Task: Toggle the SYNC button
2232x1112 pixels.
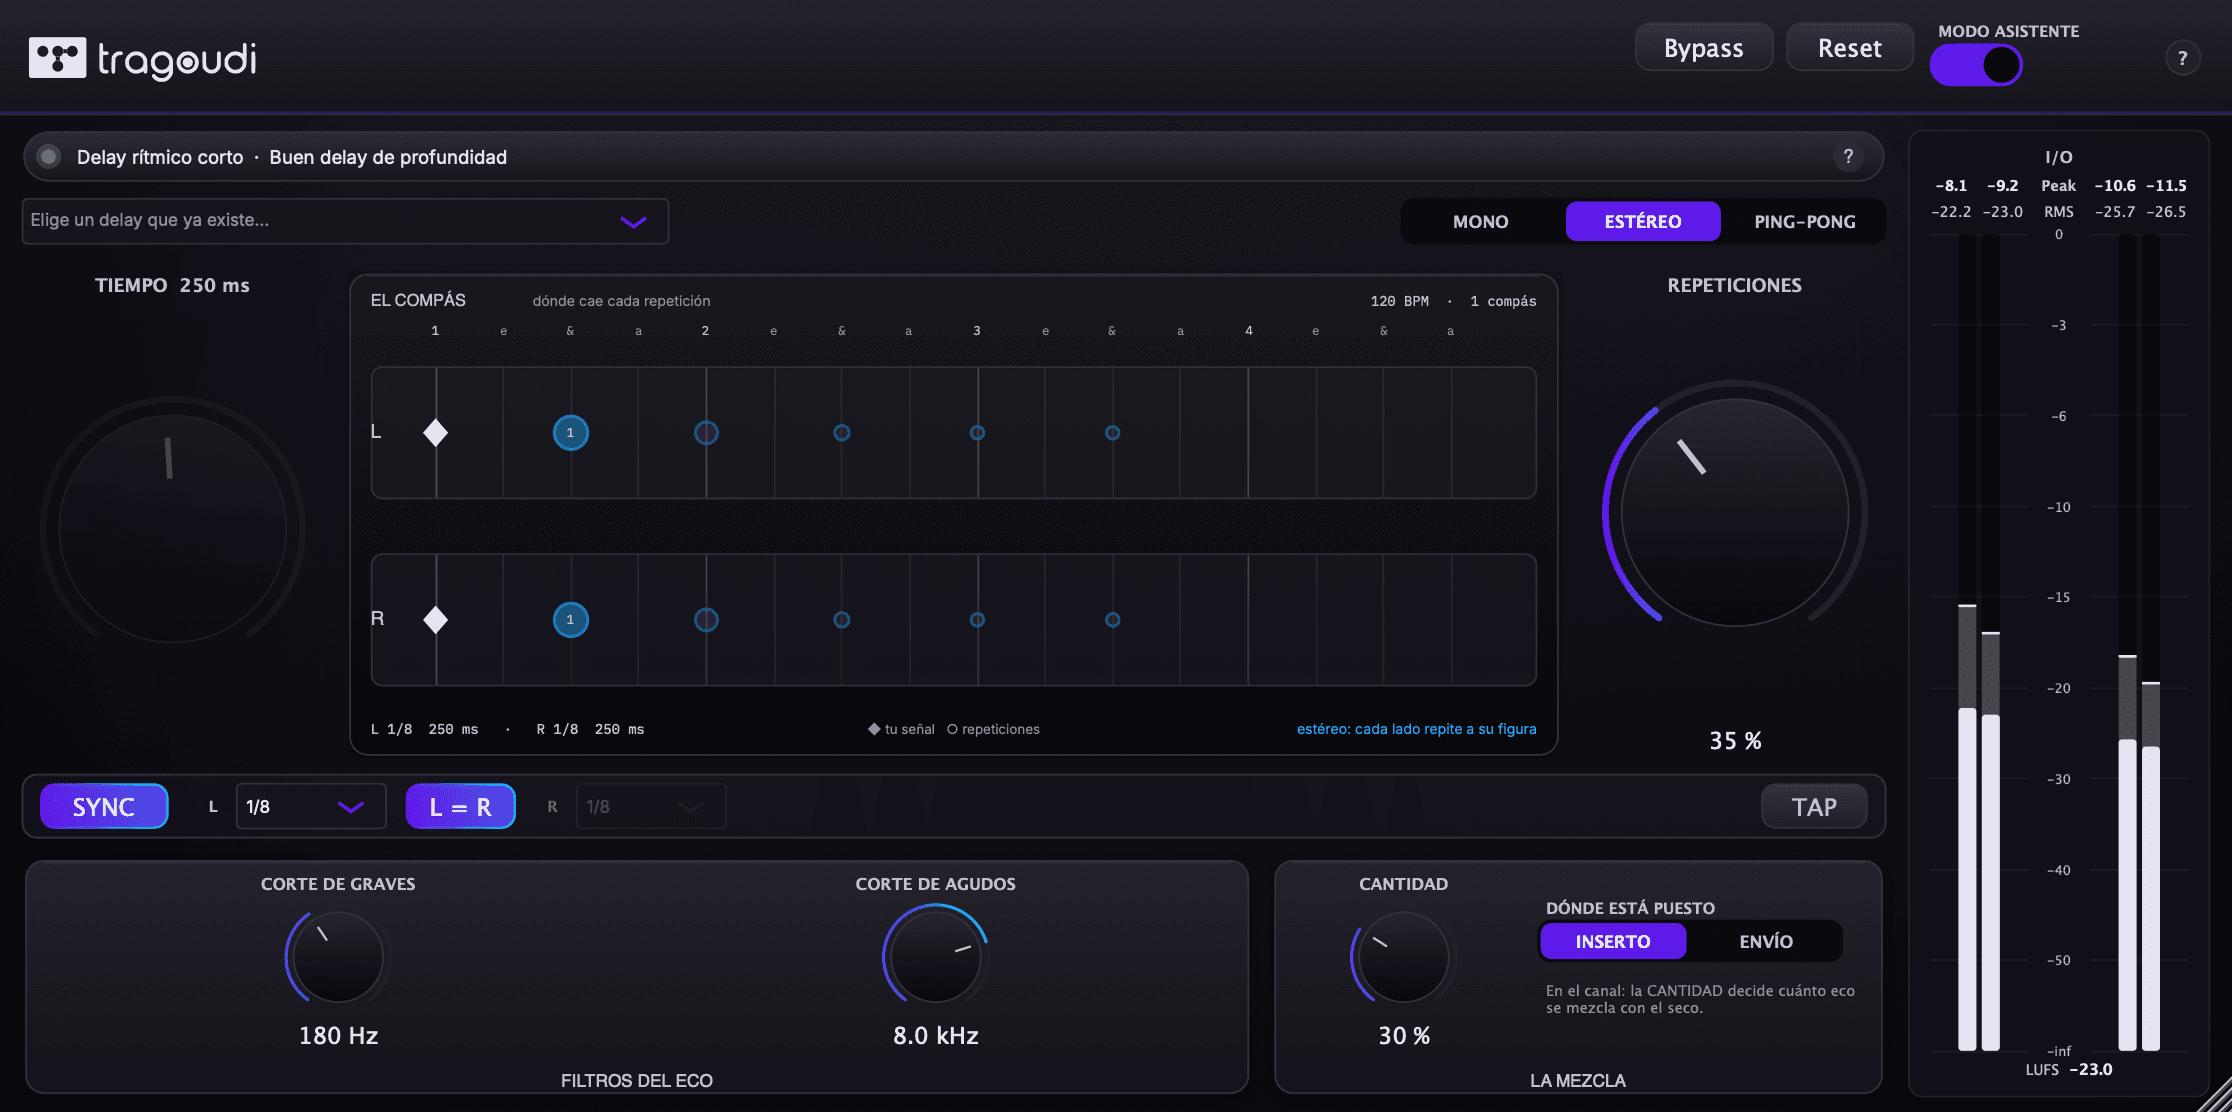Action: coord(104,807)
